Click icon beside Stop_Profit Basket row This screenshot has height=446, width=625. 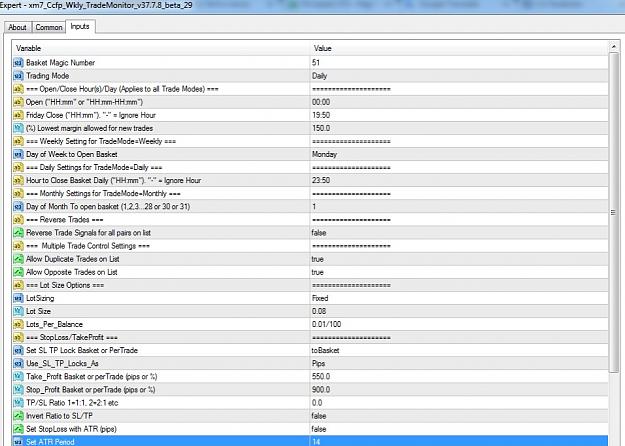tap(18, 390)
